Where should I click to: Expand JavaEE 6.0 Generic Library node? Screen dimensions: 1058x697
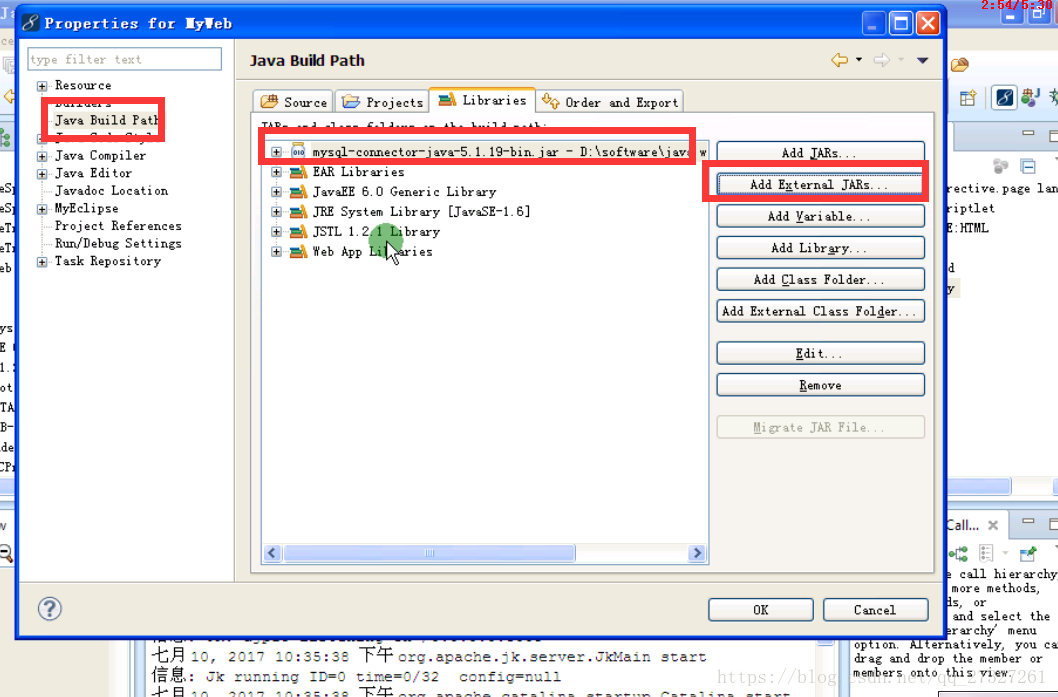tap(277, 192)
